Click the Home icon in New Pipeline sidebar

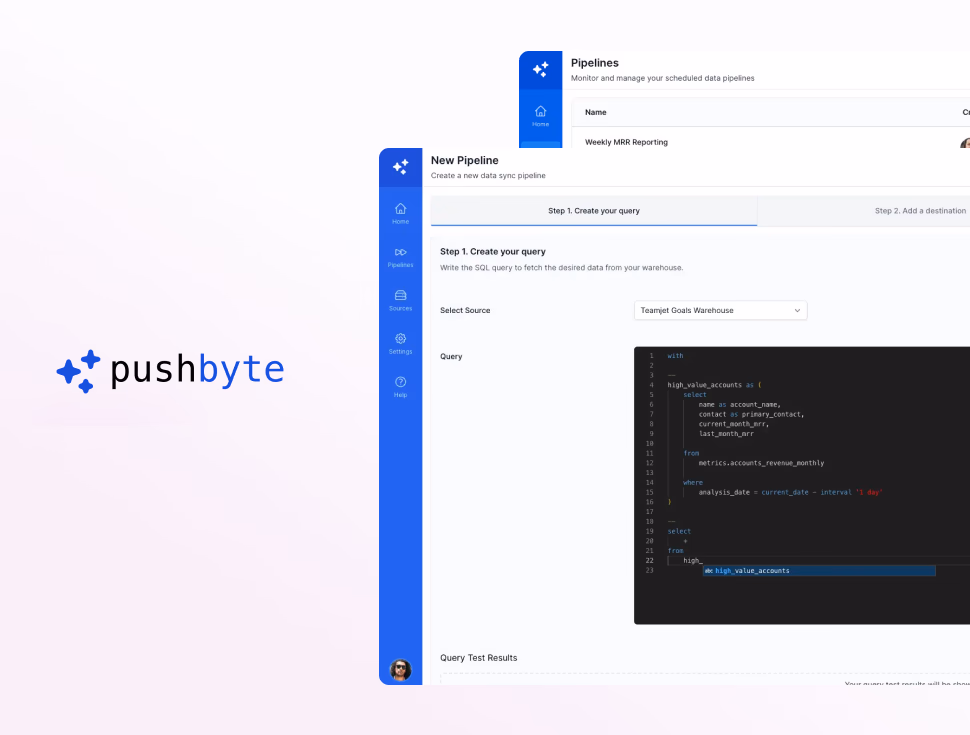400,210
